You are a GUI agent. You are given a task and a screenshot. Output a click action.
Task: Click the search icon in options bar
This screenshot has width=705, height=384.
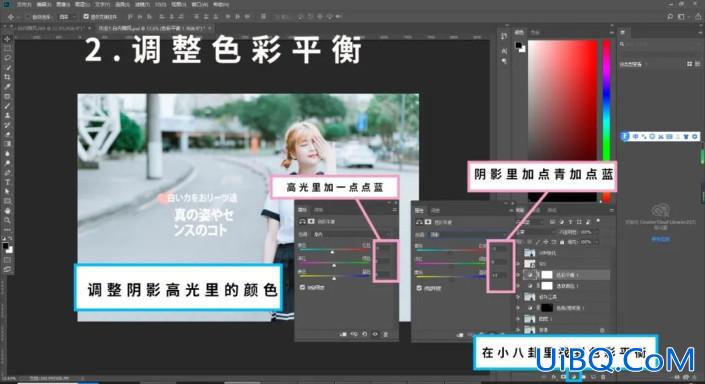[x=670, y=17]
